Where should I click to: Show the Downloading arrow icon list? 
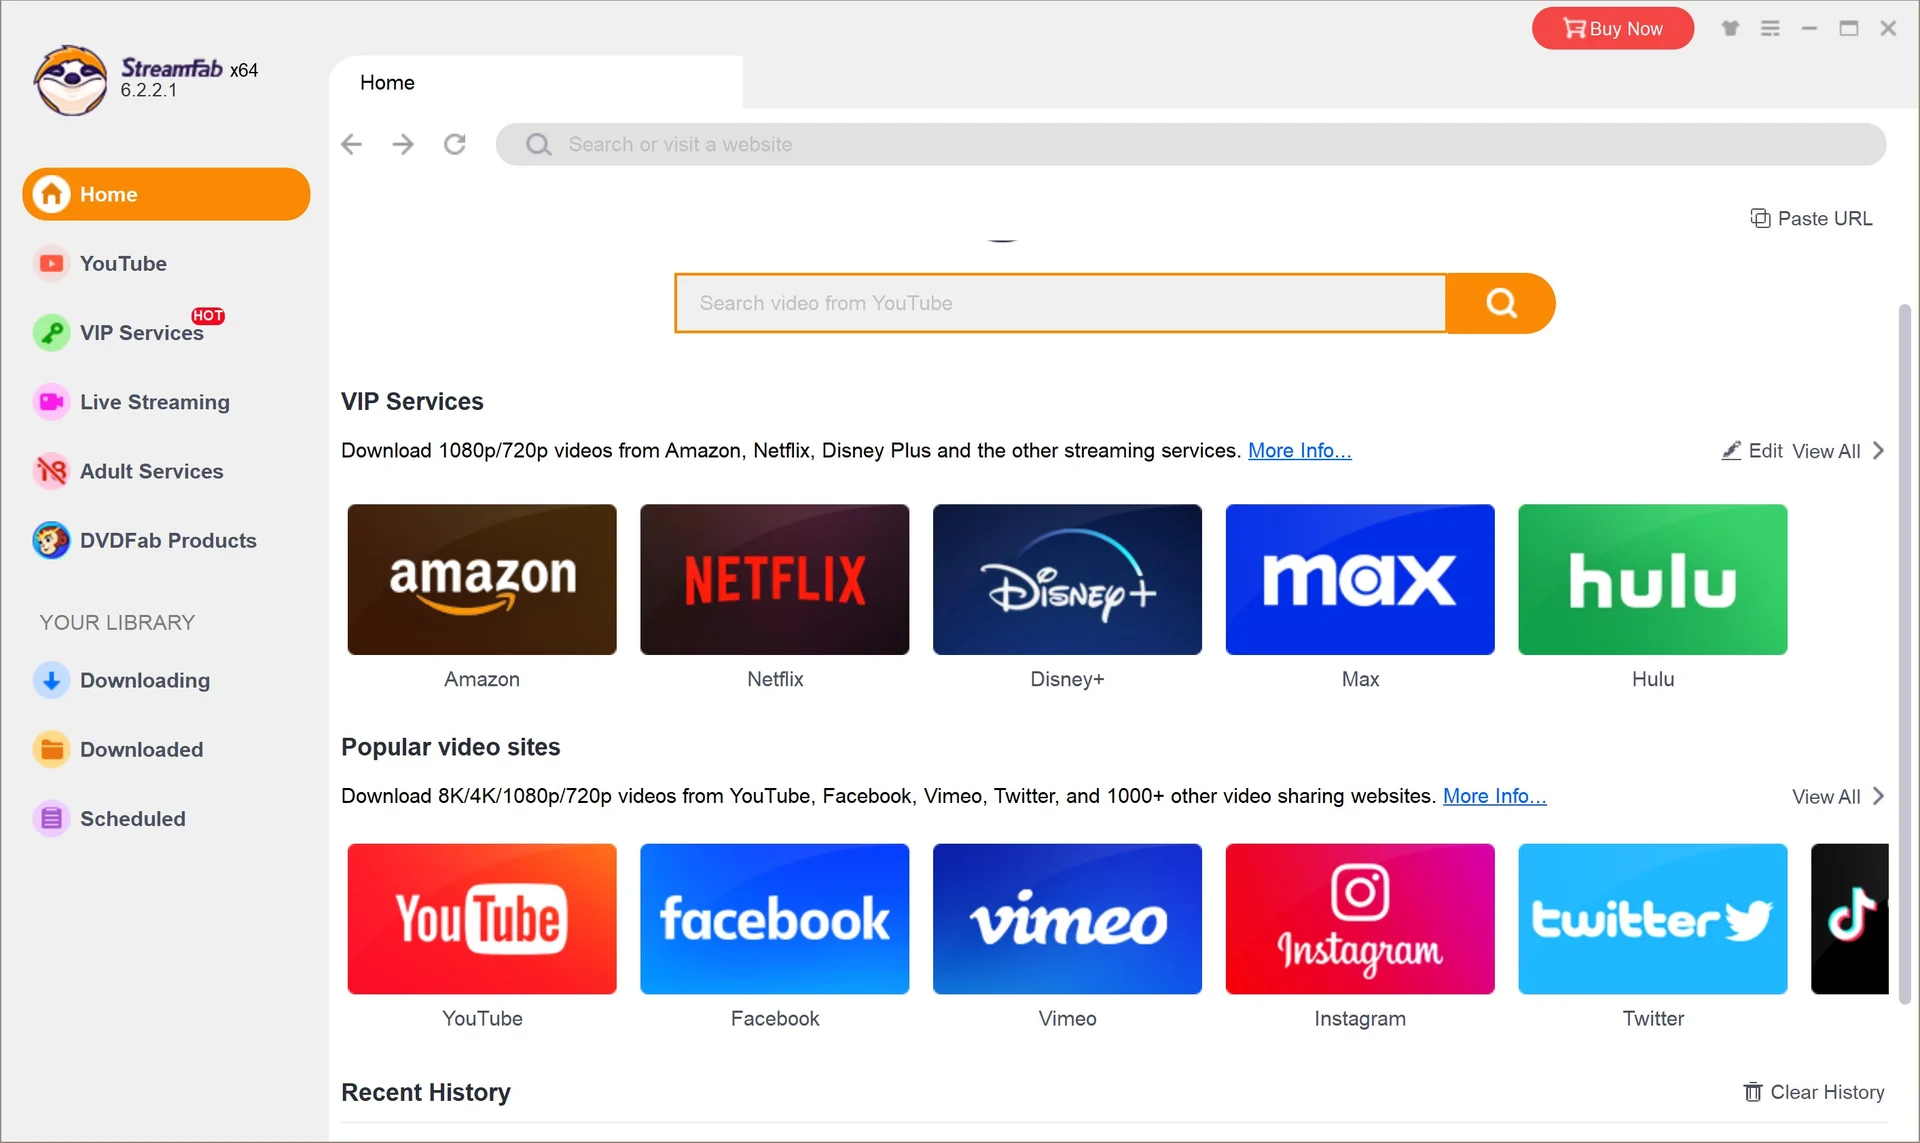point(51,680)
